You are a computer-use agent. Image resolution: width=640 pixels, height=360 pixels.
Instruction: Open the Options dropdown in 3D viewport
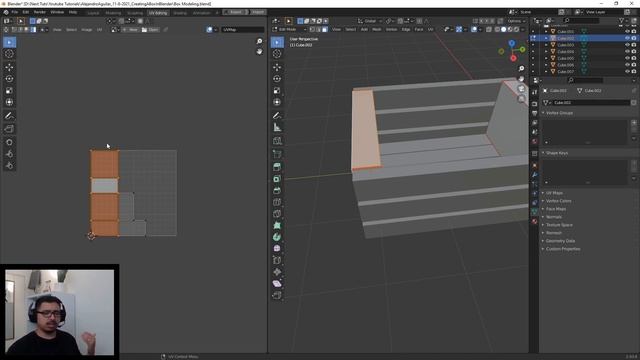point(516,21)
